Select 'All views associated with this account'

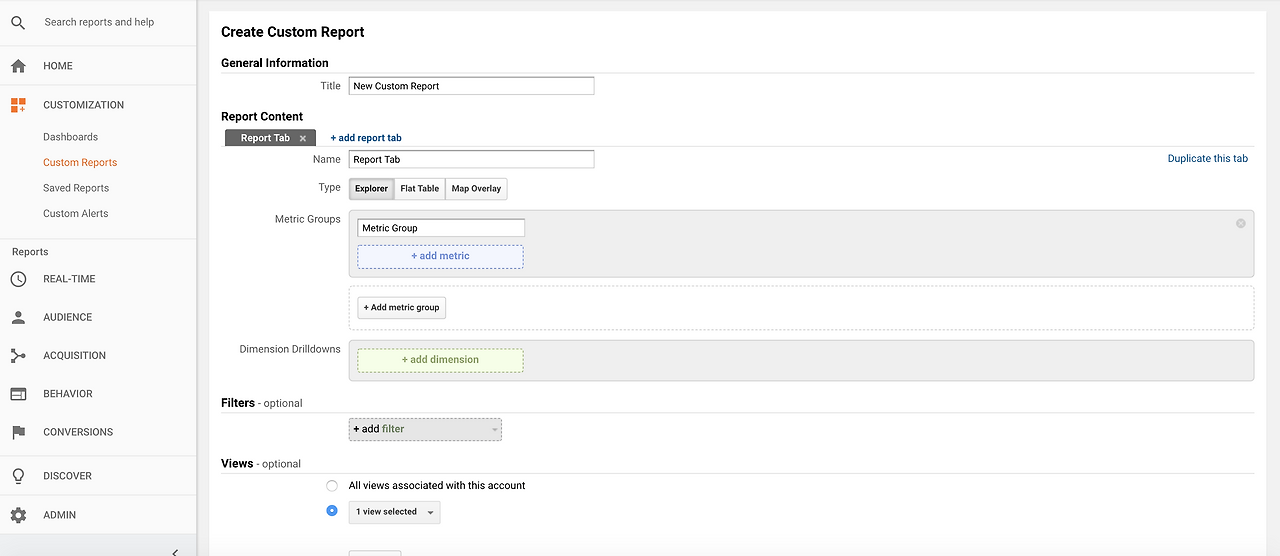(x=332, y=486)
